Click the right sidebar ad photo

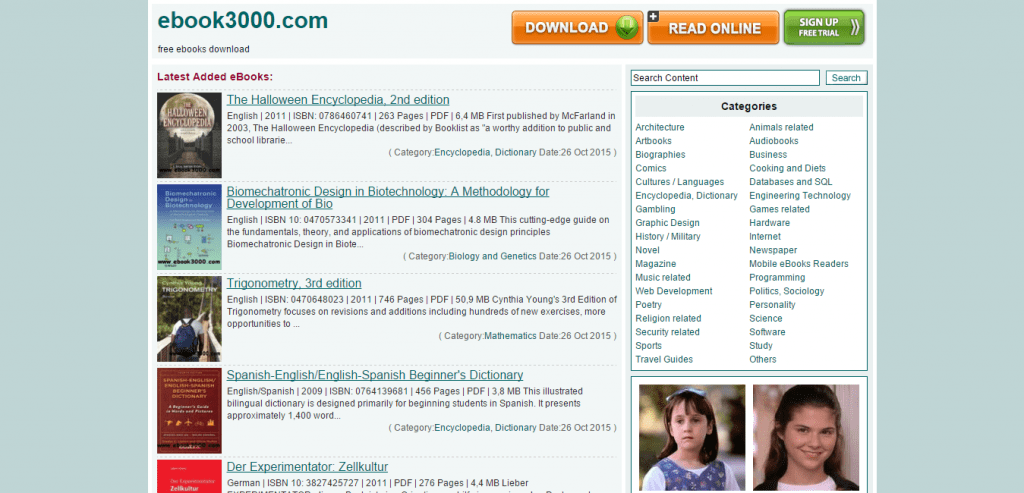(x=807, y=437)
